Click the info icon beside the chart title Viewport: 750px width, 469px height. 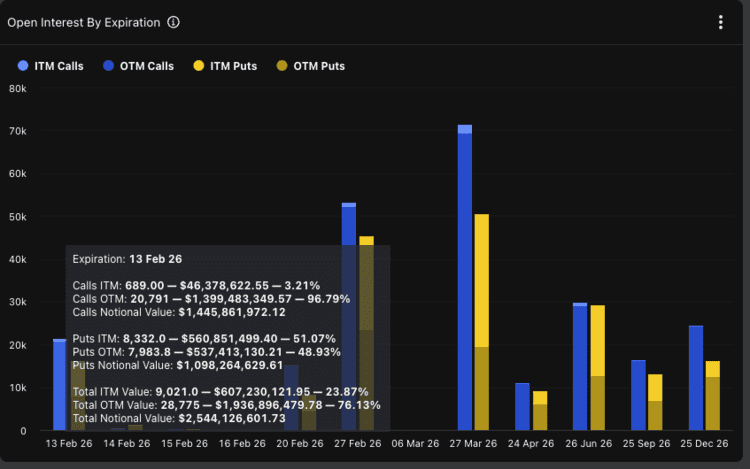tap(174, 22)
